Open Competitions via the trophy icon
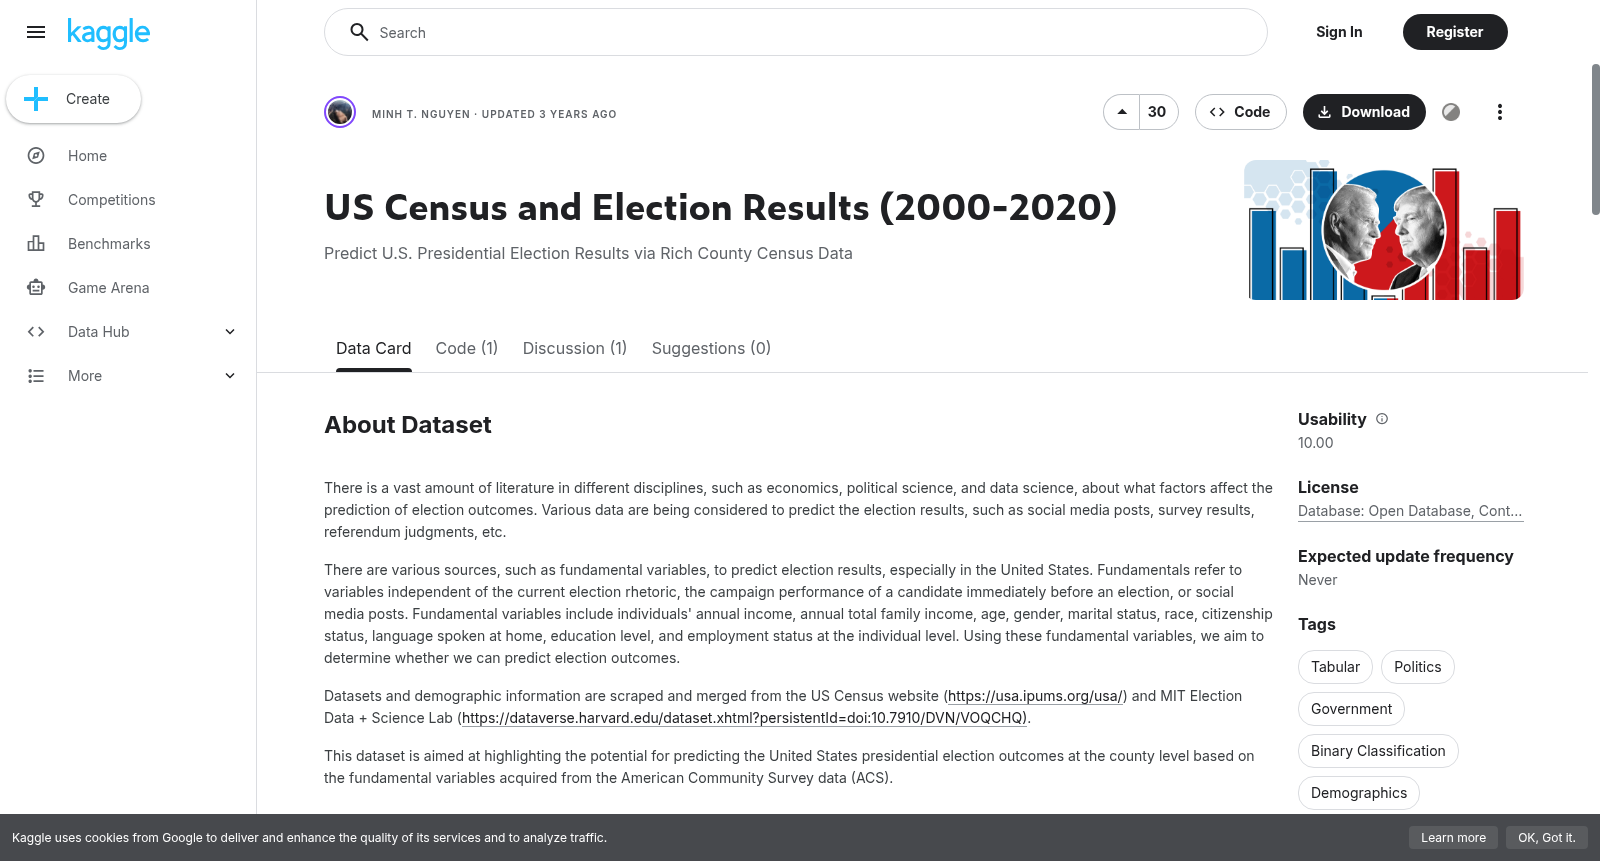 click(36, 200)
